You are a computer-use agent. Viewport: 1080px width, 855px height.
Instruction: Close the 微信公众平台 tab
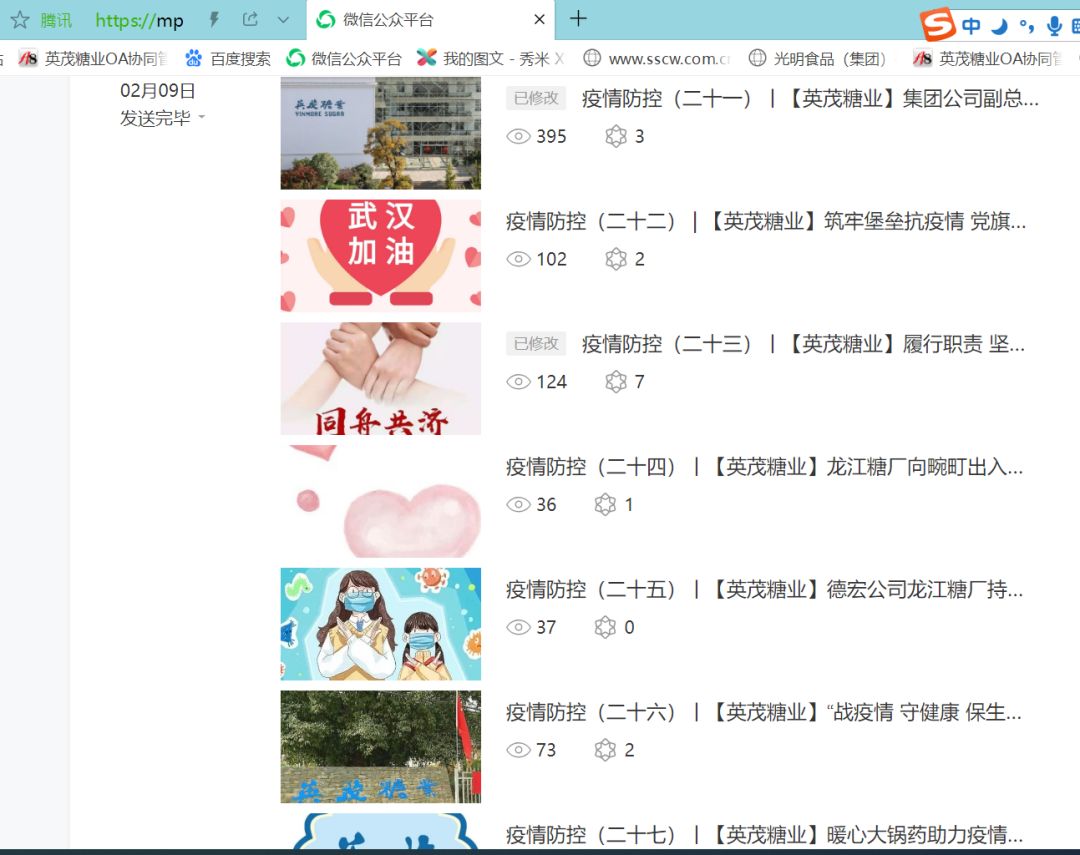(539, 20)
